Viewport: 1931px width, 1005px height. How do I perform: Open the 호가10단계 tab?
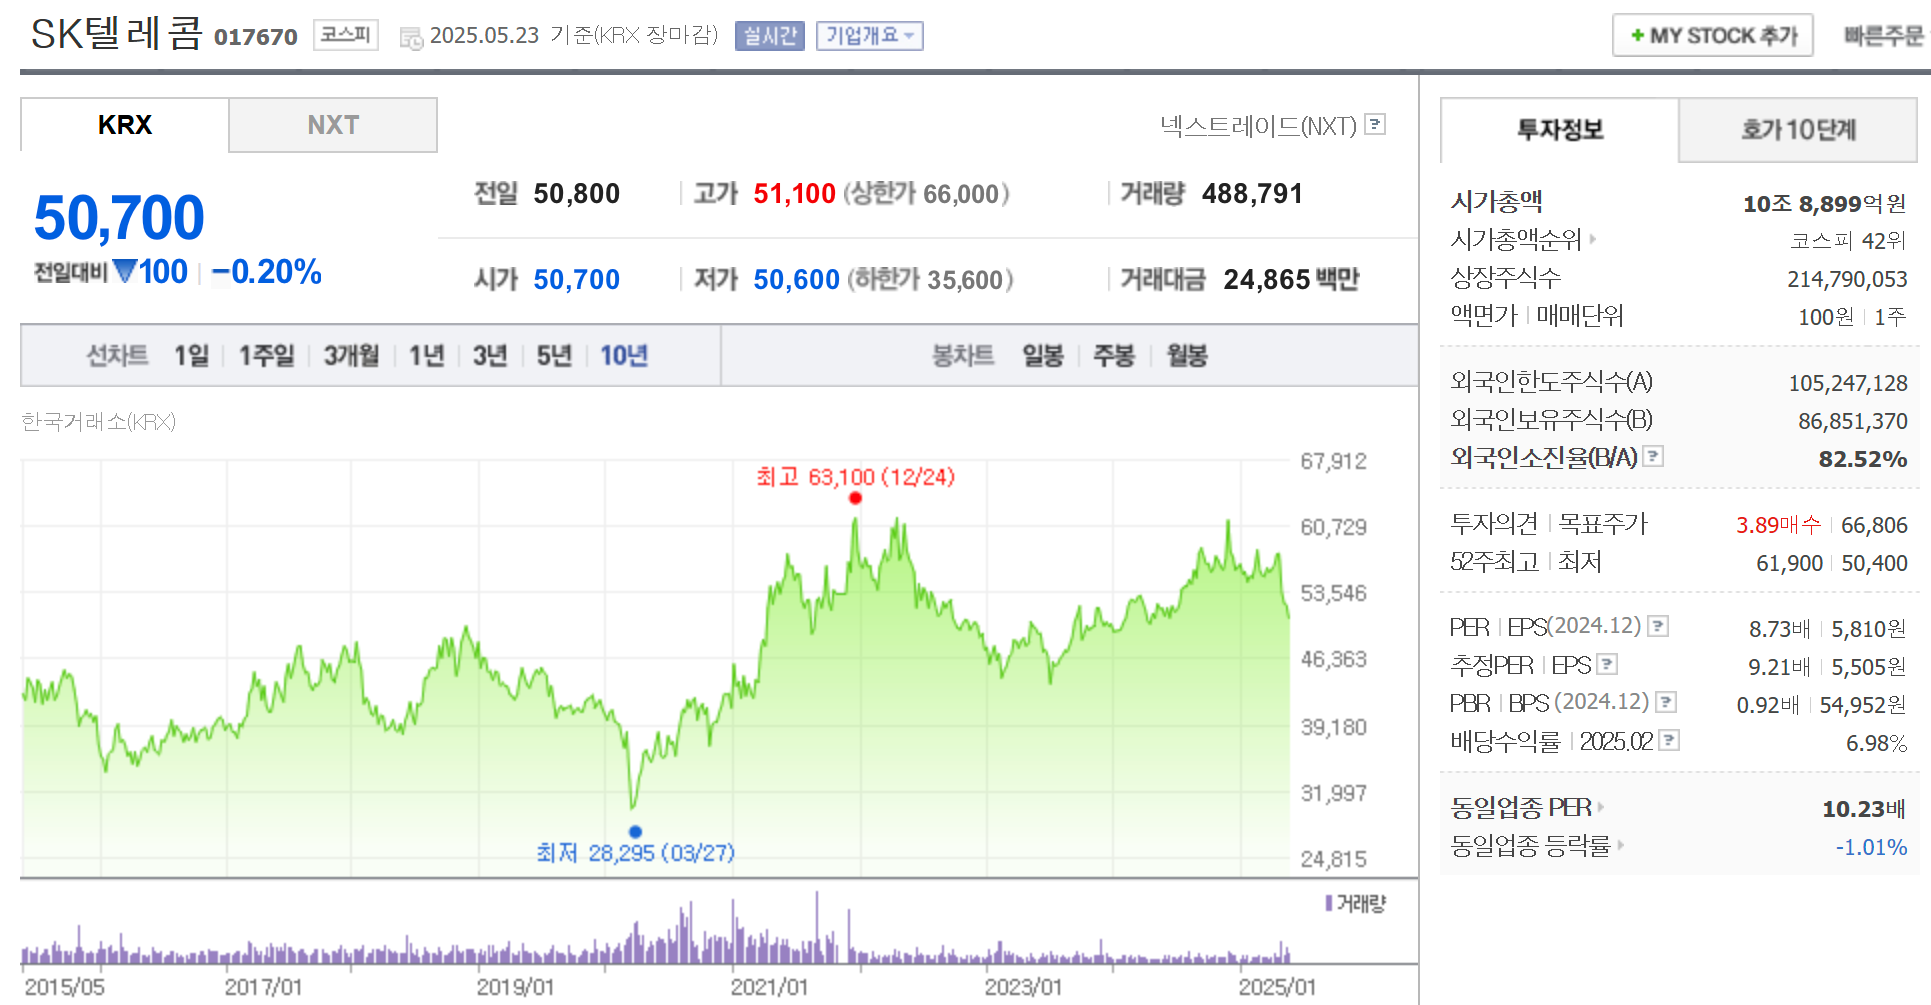point(1798,130)
